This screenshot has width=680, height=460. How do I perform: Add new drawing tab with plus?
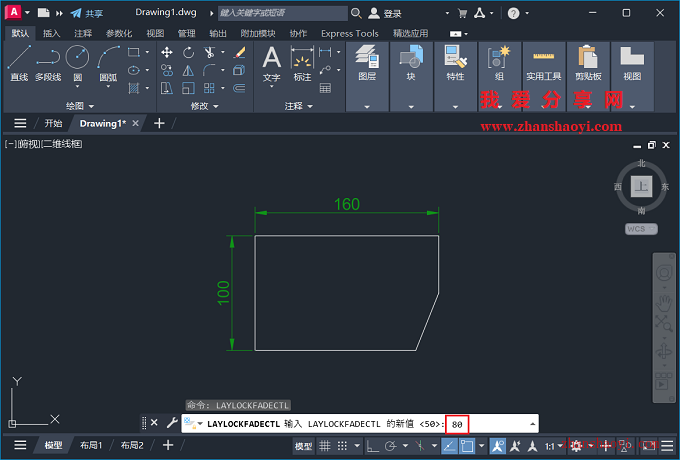point(159,124)
